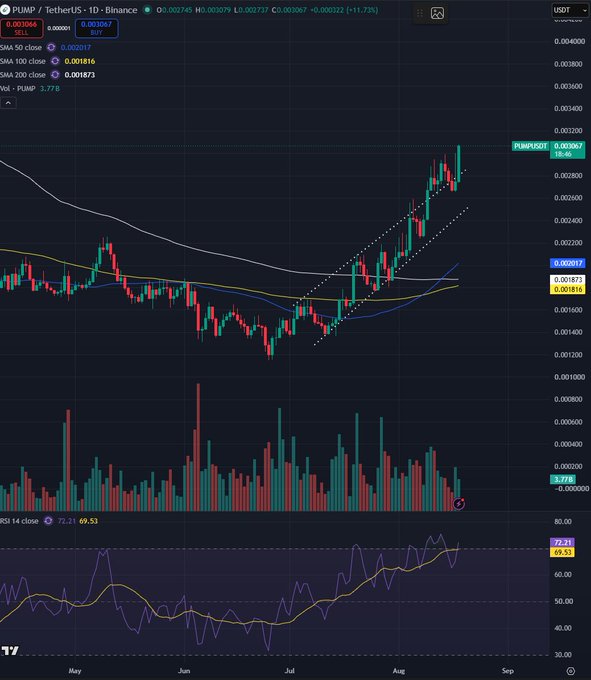Select the RSI 14 close legend entry
The width and height of the screenshot is (591, 680).
click(19, 521)
